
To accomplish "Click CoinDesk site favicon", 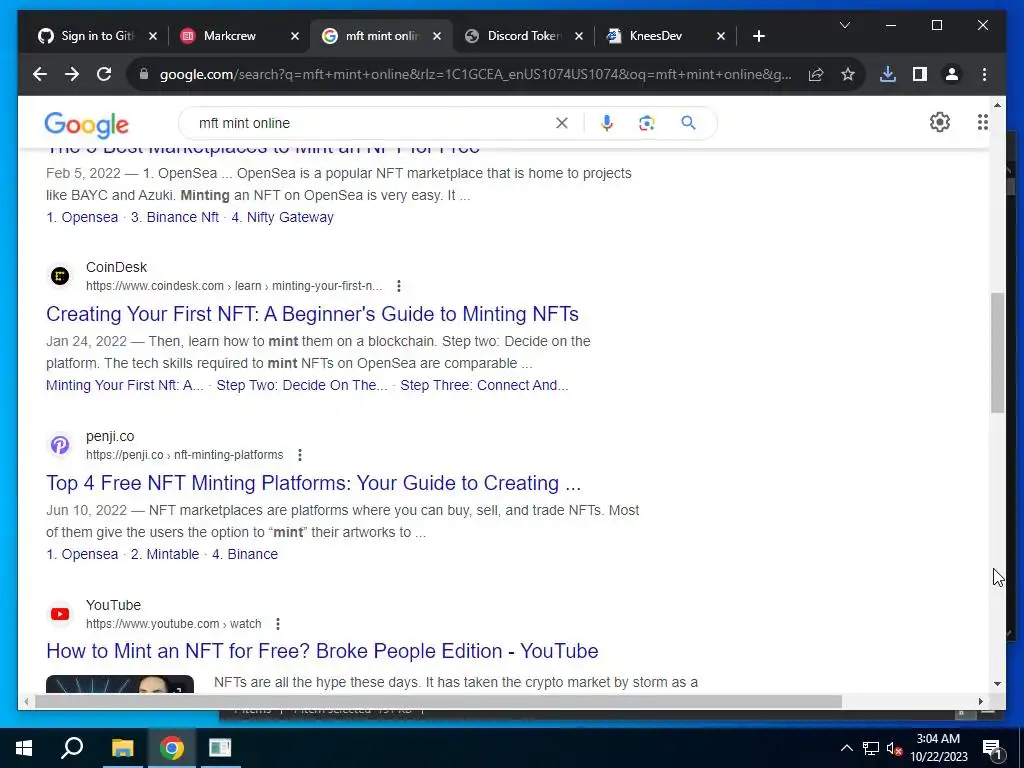I will click(60, 276).
